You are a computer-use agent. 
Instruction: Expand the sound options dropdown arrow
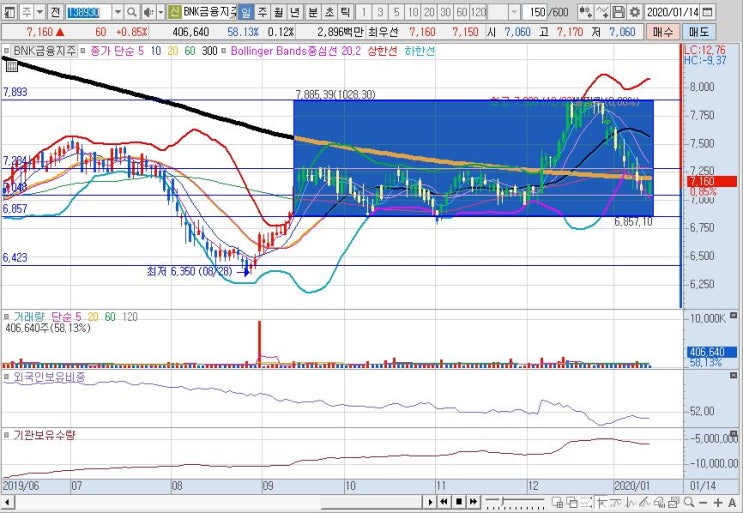click(161, 12)
